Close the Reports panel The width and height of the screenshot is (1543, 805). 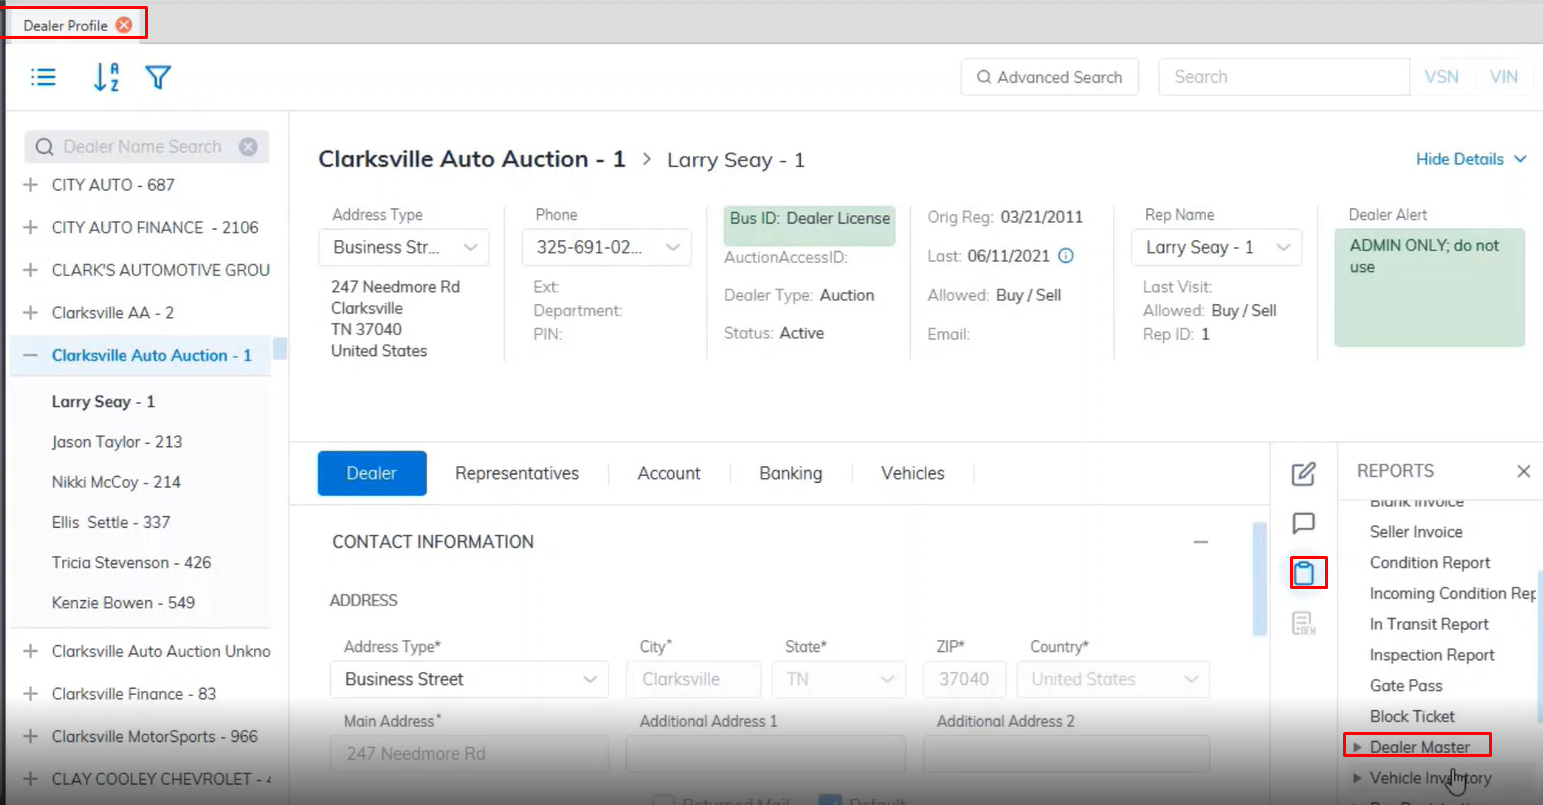pyautogui.click(x=1523, y=471)
